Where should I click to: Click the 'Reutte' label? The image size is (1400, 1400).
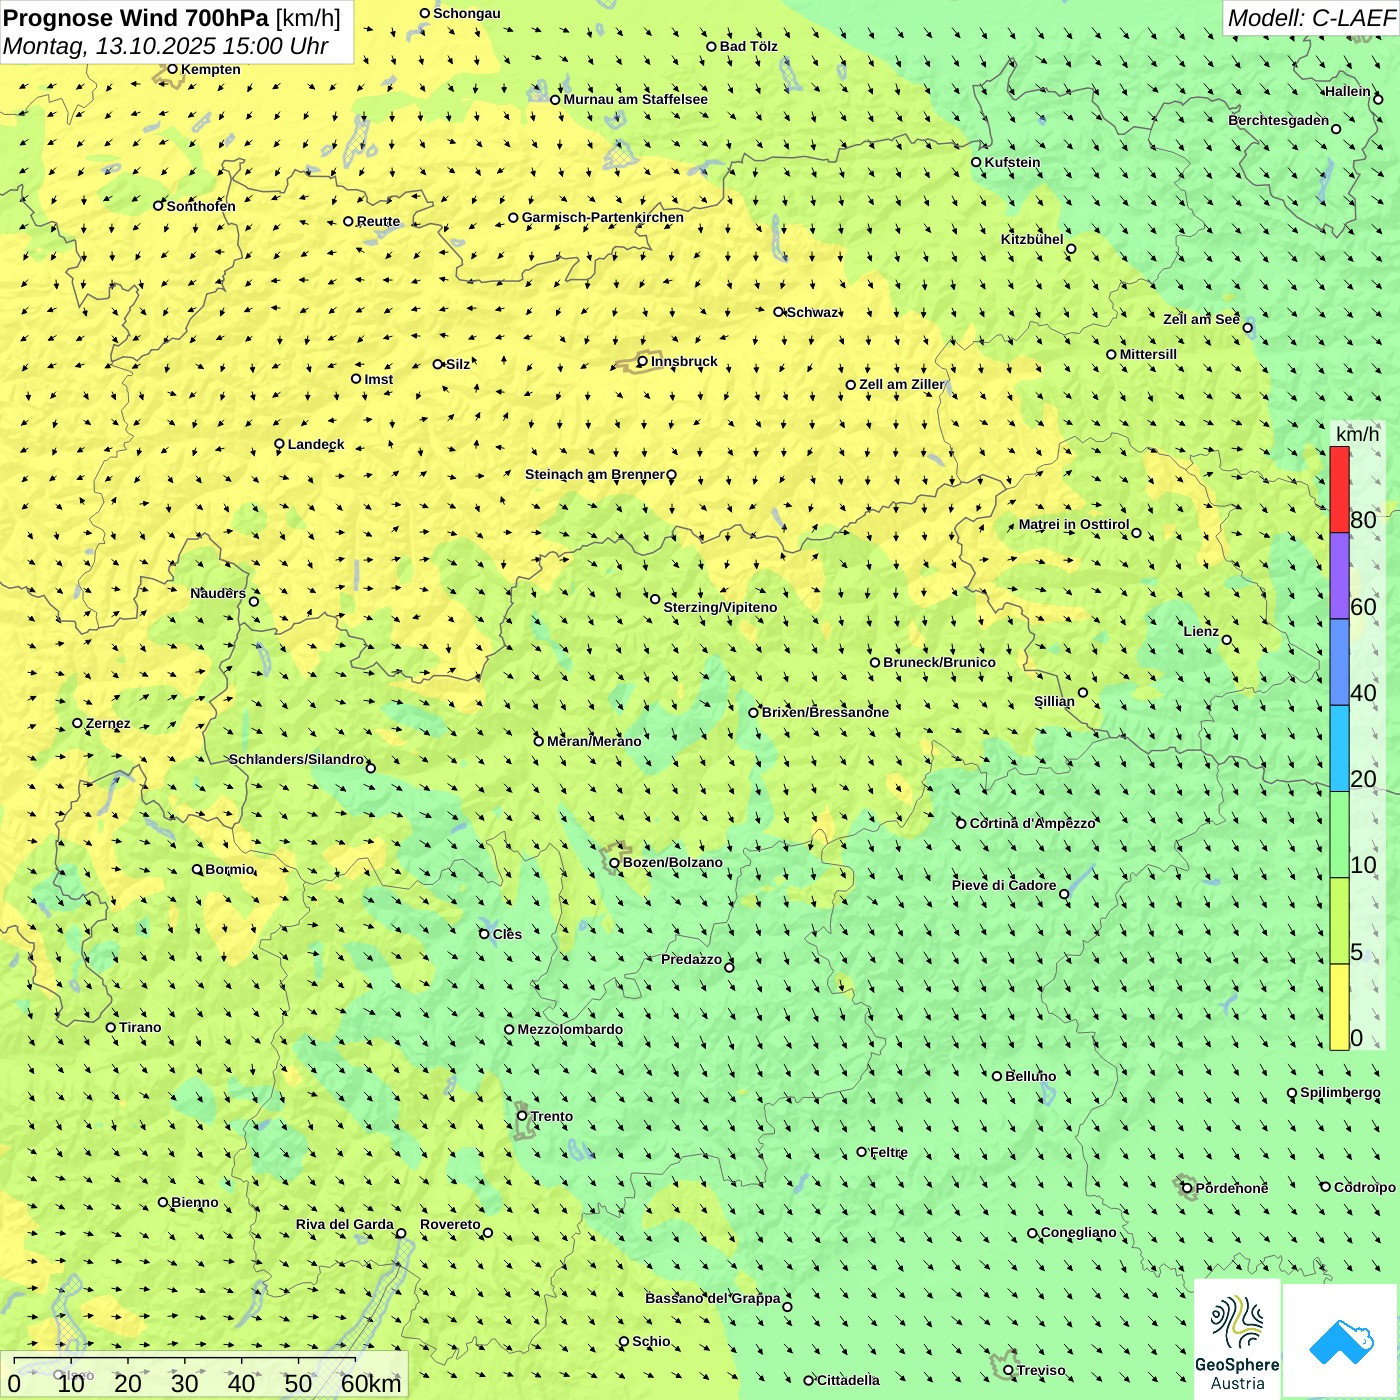pyautogui.click(x=378, y=221)
